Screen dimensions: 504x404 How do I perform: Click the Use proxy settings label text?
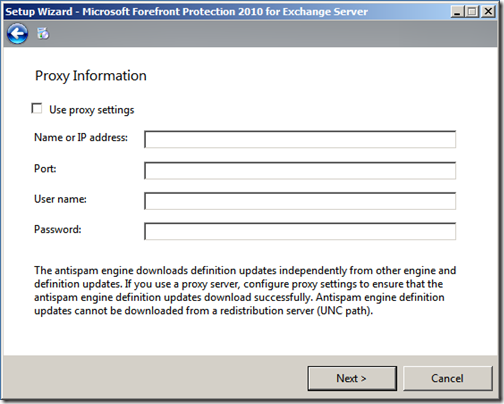pos(92,110)
